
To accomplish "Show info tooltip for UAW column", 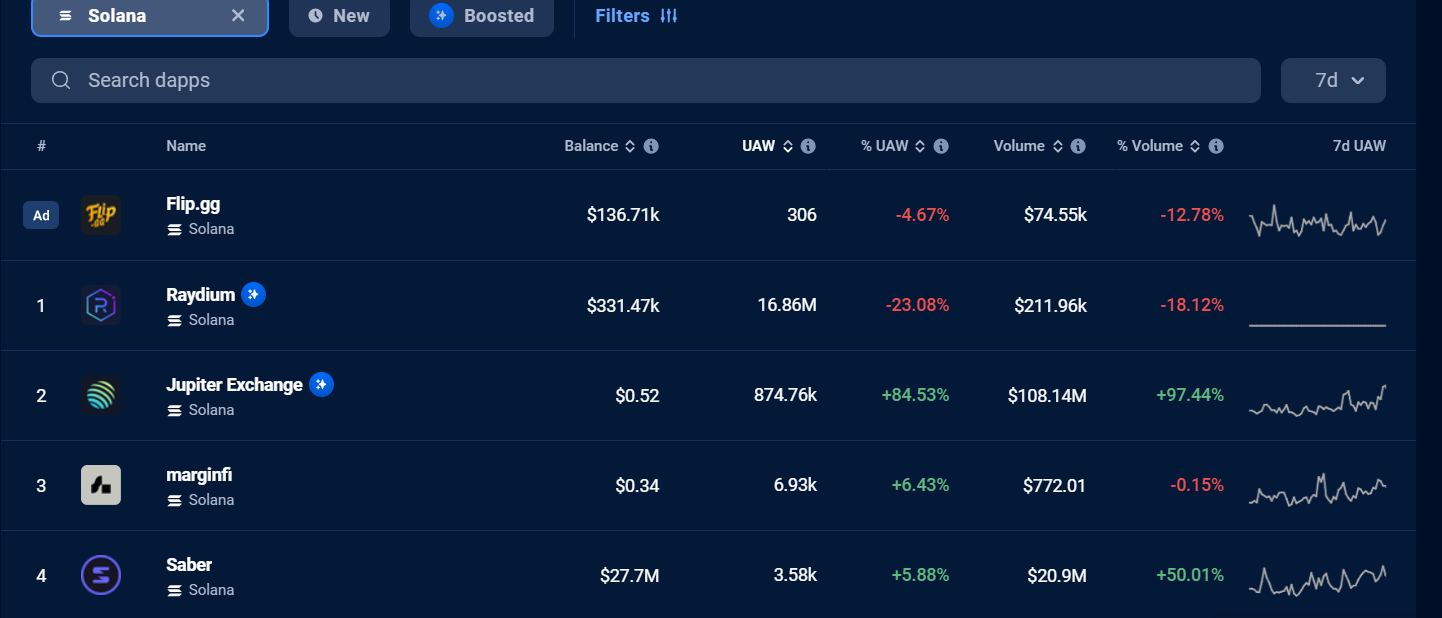I will [808, 146].
